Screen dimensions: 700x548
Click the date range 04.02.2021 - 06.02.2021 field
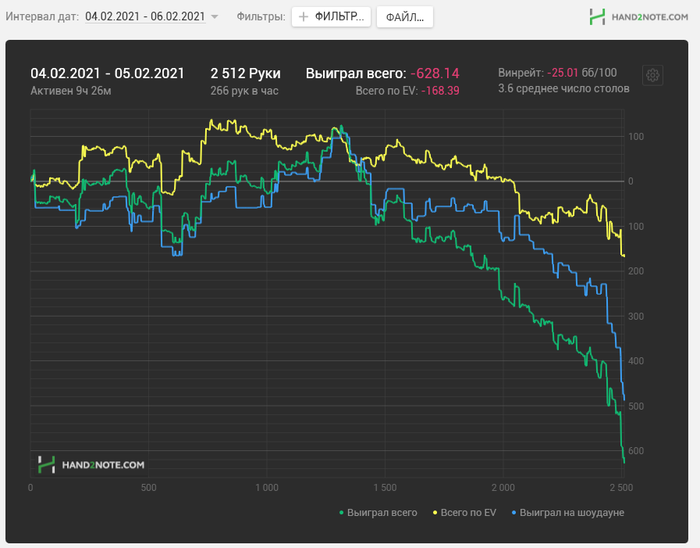[x=145, y=17]
